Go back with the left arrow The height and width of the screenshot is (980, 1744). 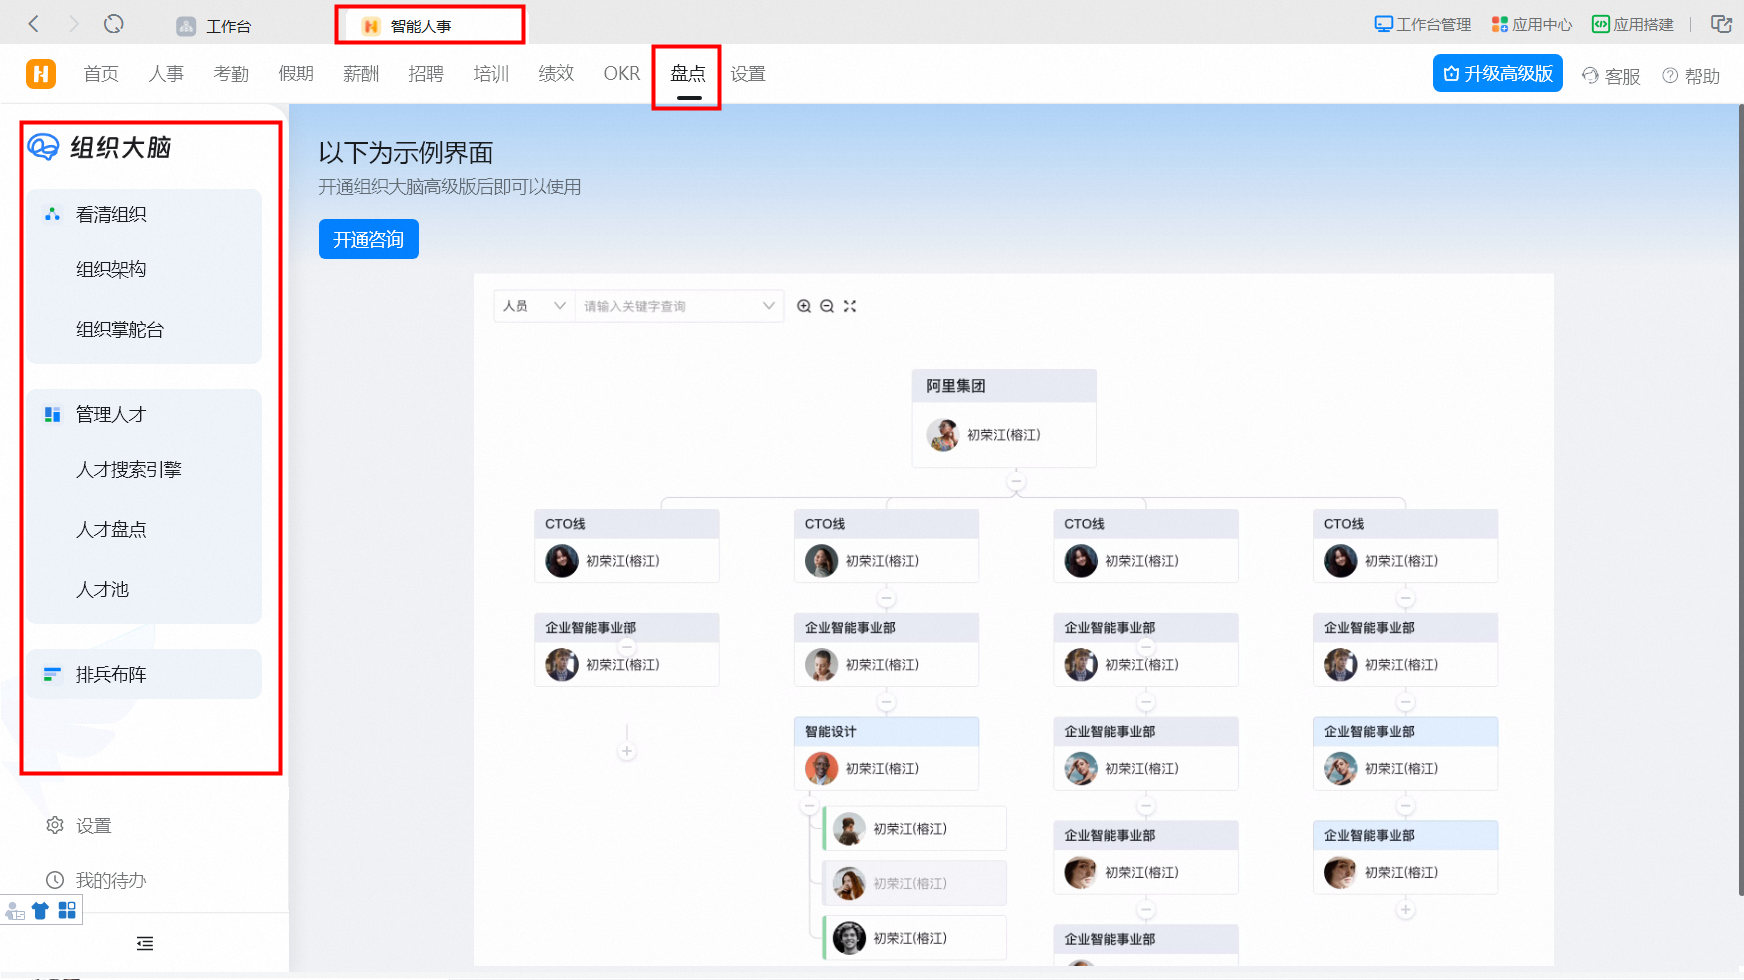tap(34, 24)
